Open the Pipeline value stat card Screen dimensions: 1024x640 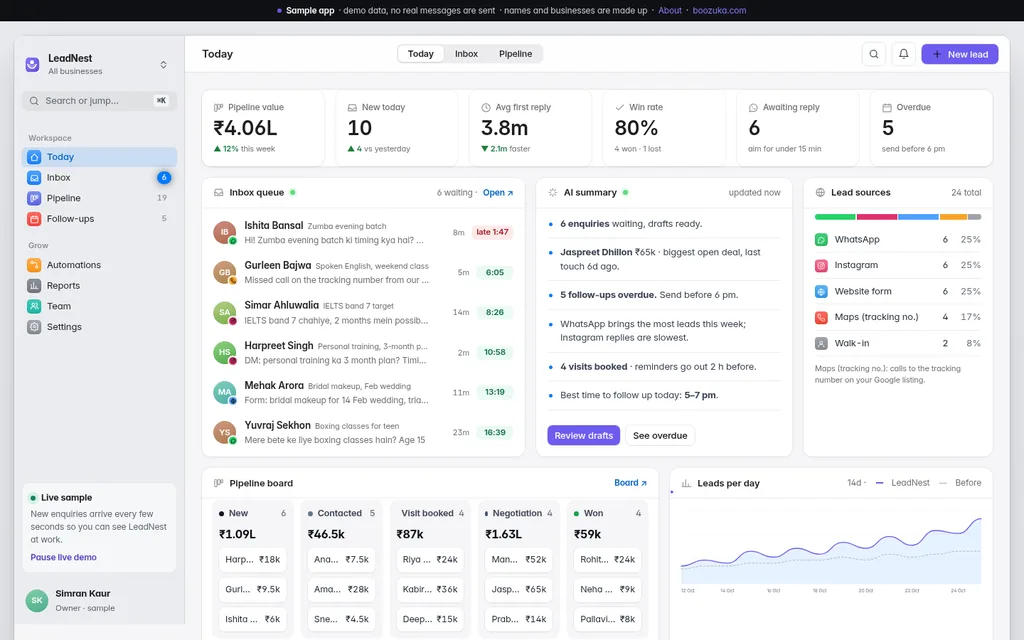coord(263,128)
